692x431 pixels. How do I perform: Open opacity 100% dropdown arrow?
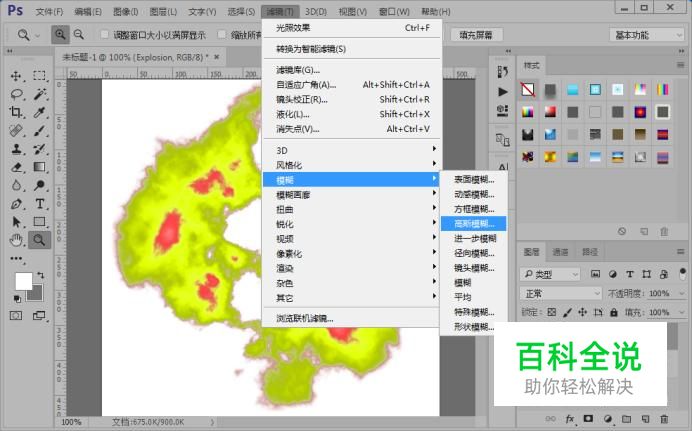(x=680, y=293)
